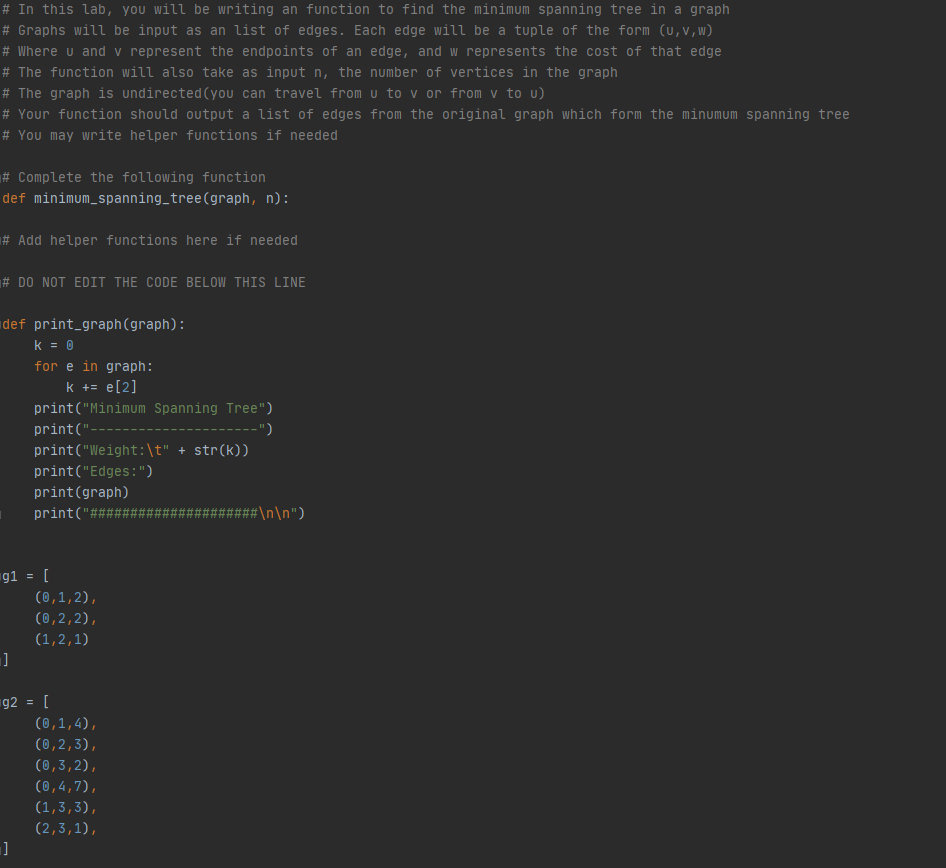Image resolution: width=946 pixels, height=868 pixels.
Task: Click the closing bracket of the g1 list
Action: [x=4, y=659]
